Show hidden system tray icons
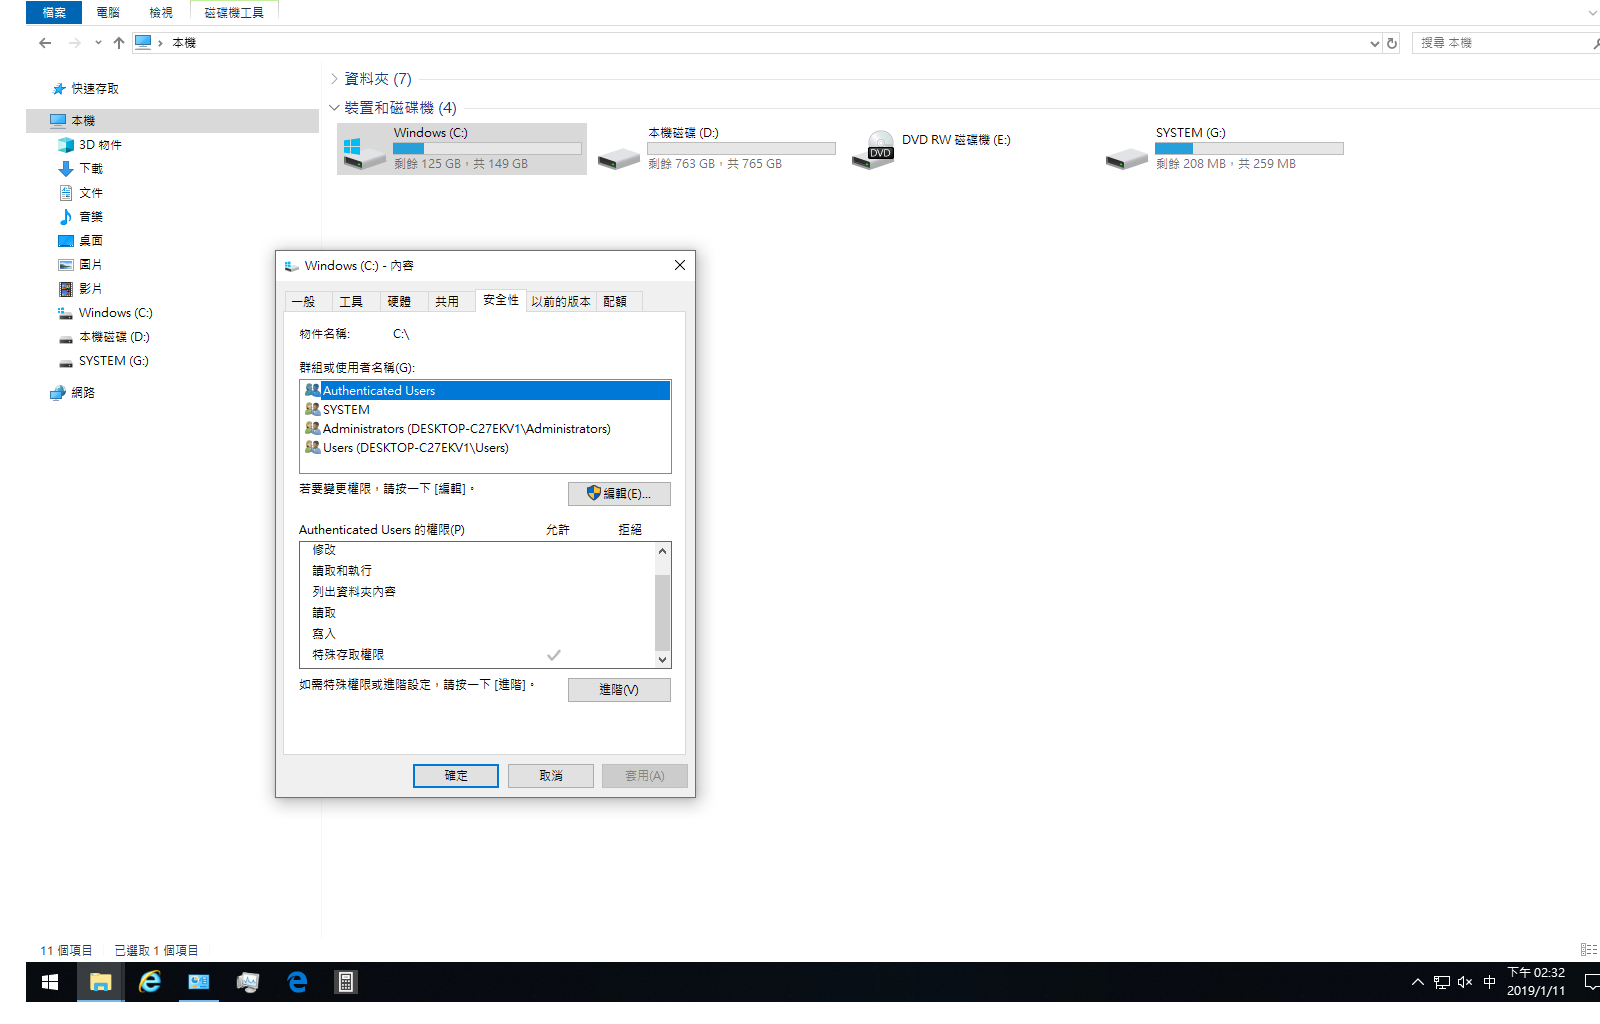This screenshot has height=1024, width=1600. click(1417, 982)
